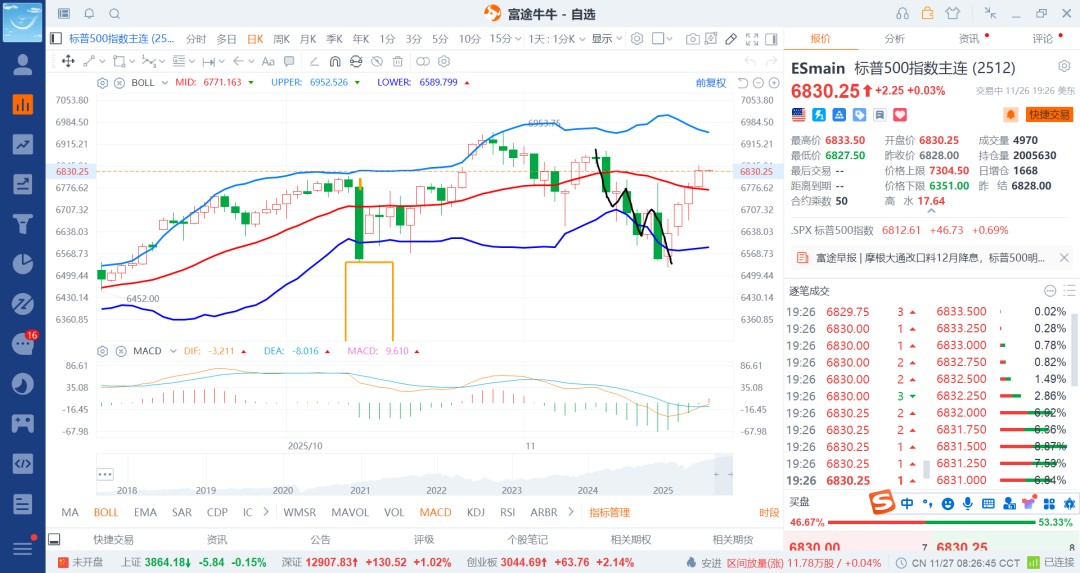Viewport: 1080px width, 573px height.
Task: Open the headset customer support icon
Action: [x=902, y=13]
